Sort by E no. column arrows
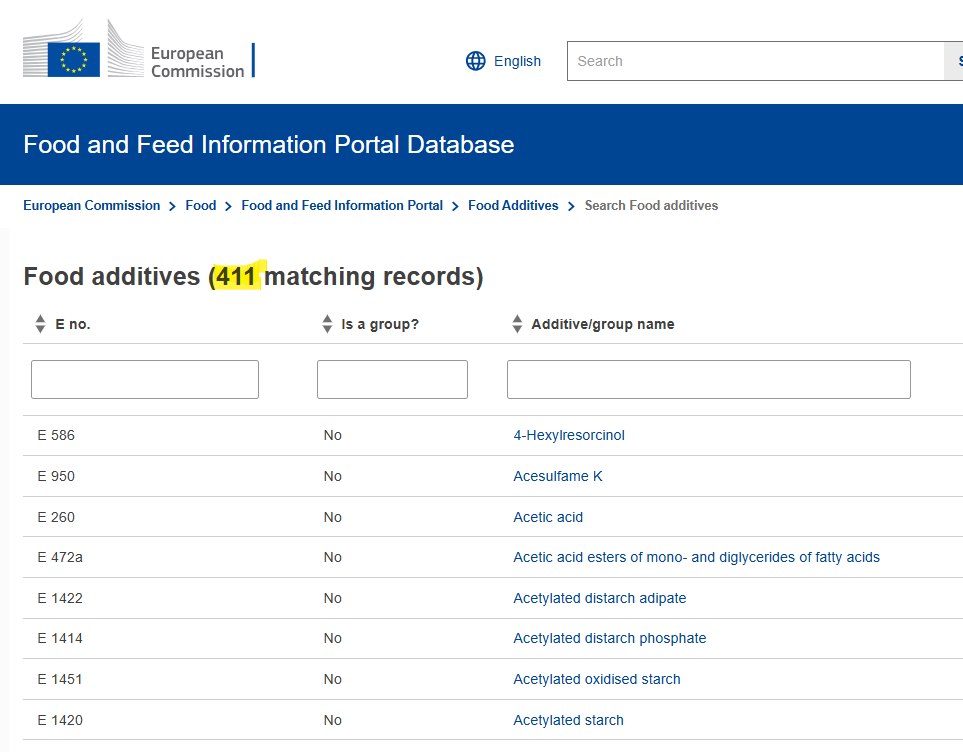This screenshot has height=752, width=963. [x=41, y=324]
